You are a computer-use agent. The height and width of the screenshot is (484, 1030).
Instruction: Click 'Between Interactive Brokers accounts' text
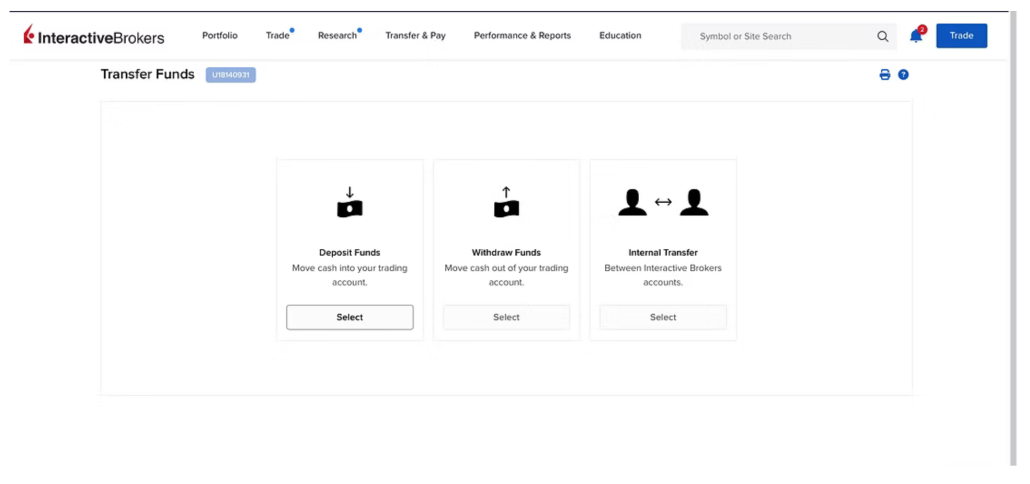663,275
